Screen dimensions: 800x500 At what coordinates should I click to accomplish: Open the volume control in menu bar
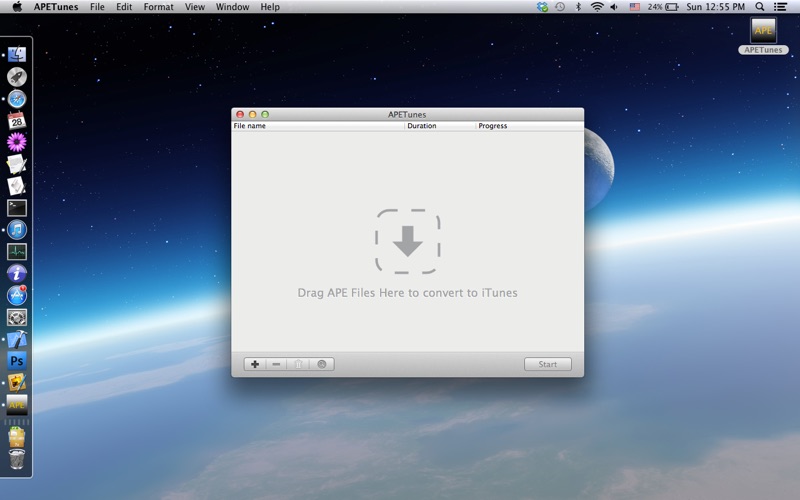coord(615,7)
